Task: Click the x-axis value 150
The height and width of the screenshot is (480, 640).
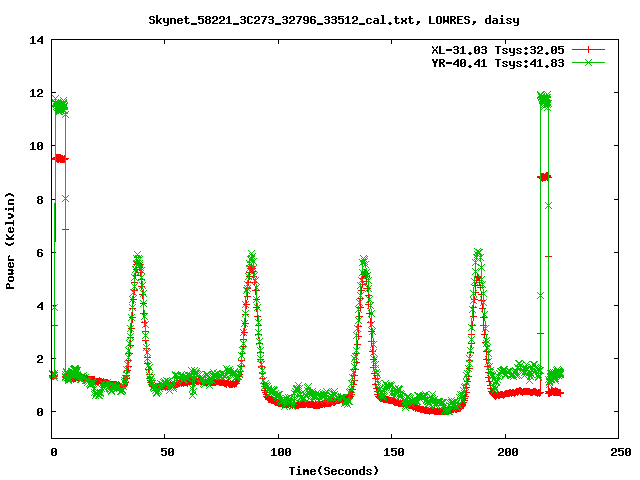Action: click(x=393, y=452)
